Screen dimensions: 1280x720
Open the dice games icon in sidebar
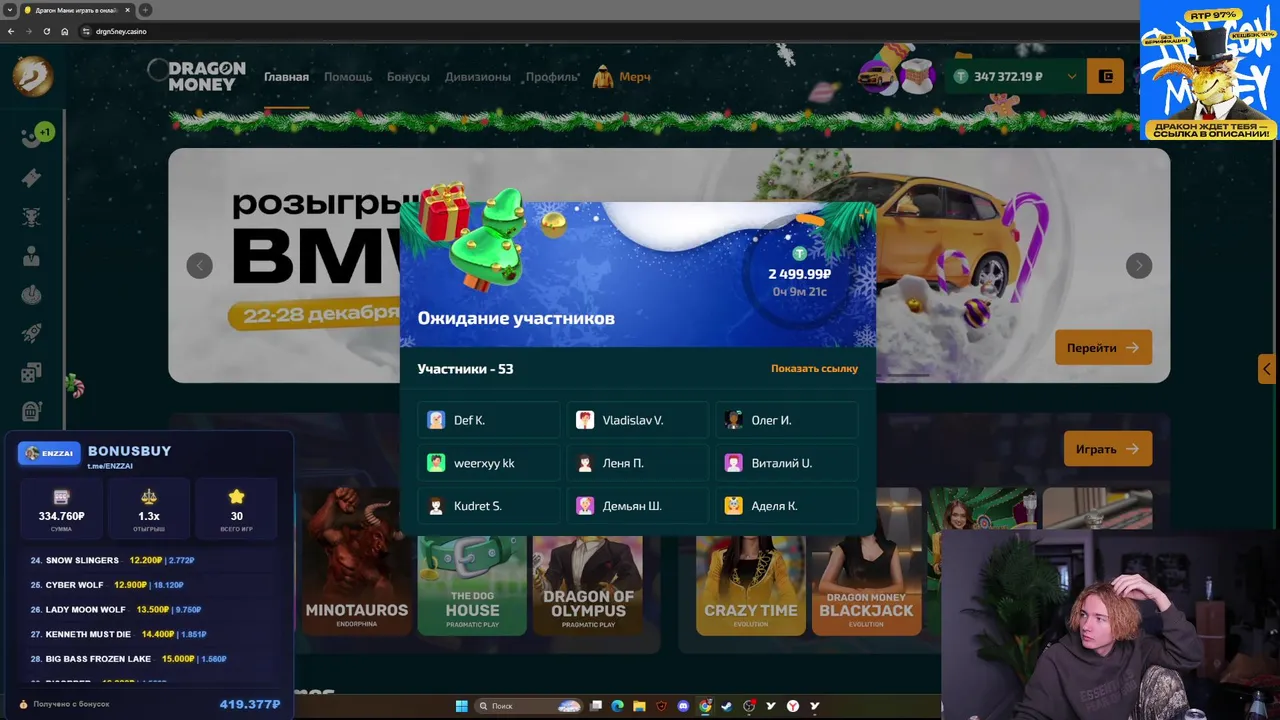31,373
